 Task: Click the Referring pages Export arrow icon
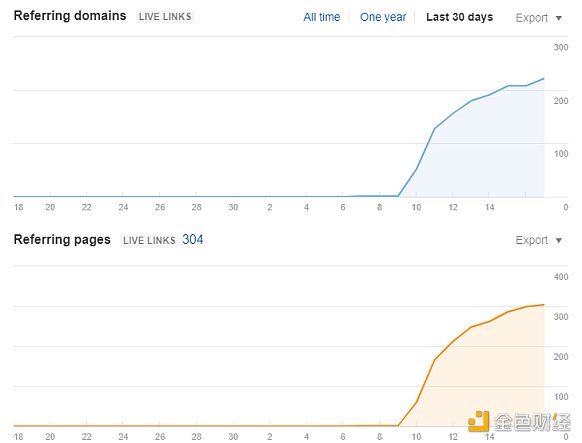click(559, 240)
